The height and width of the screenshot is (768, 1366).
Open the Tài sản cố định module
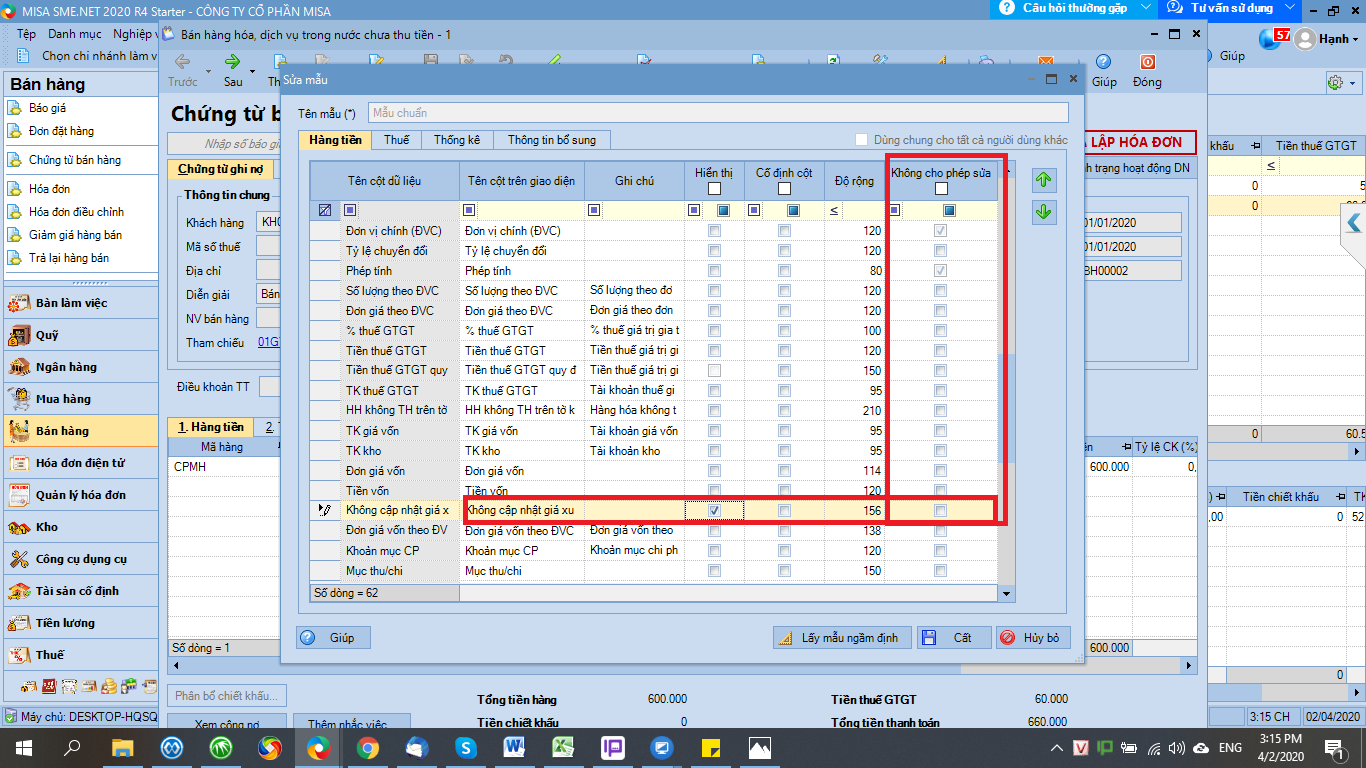[80, 591]
